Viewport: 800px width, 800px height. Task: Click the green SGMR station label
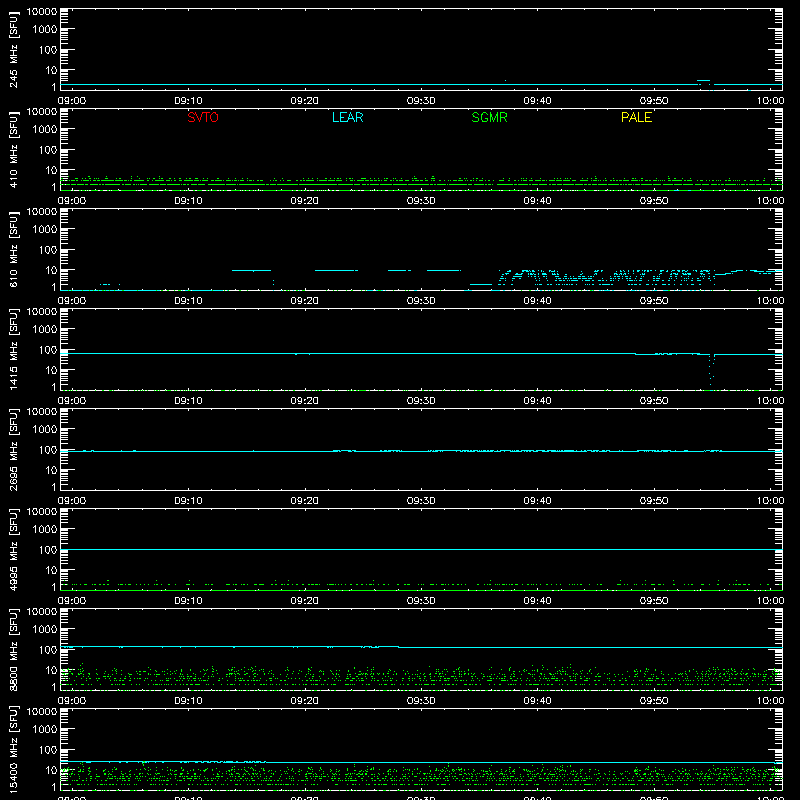click(489, 117)
